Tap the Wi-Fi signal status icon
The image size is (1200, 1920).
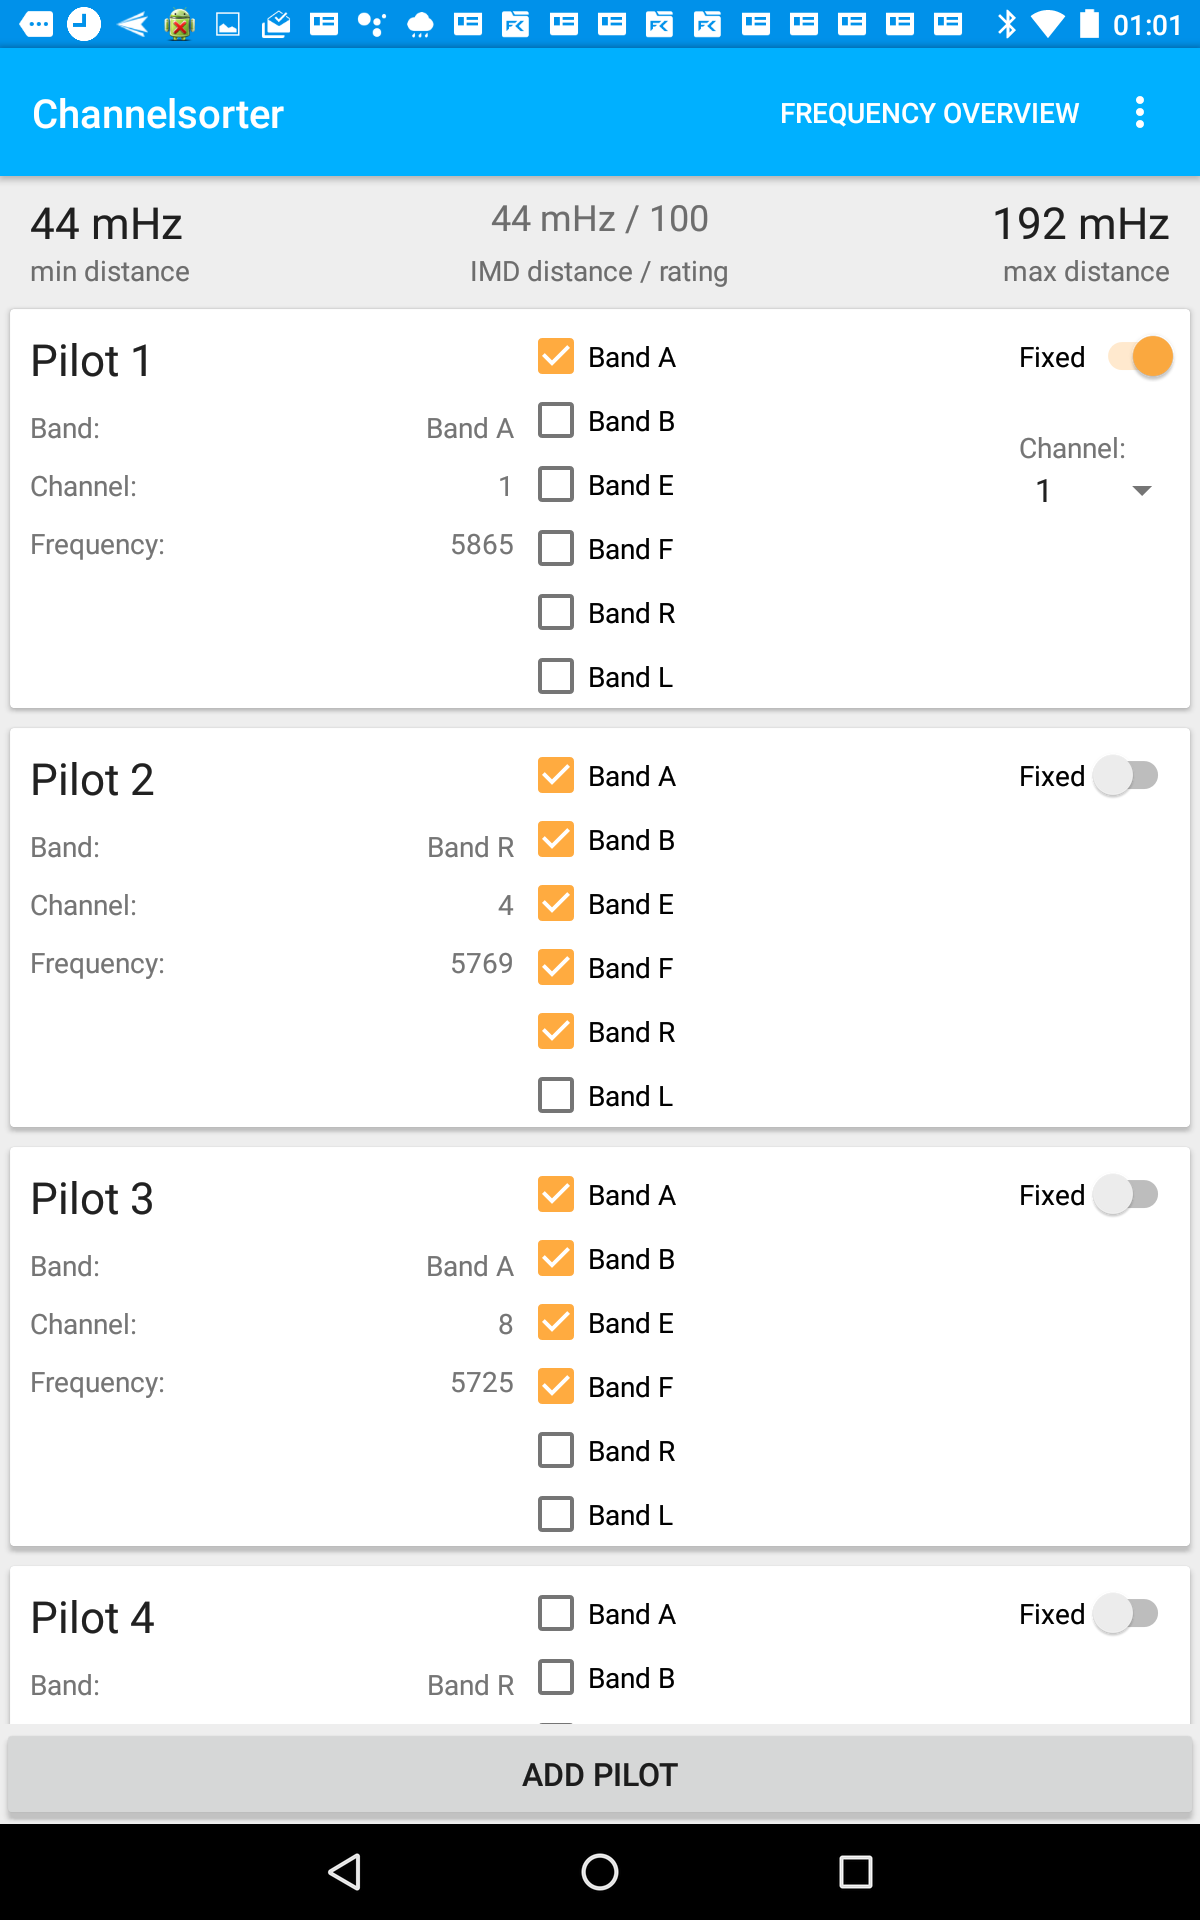point(1048,24)
